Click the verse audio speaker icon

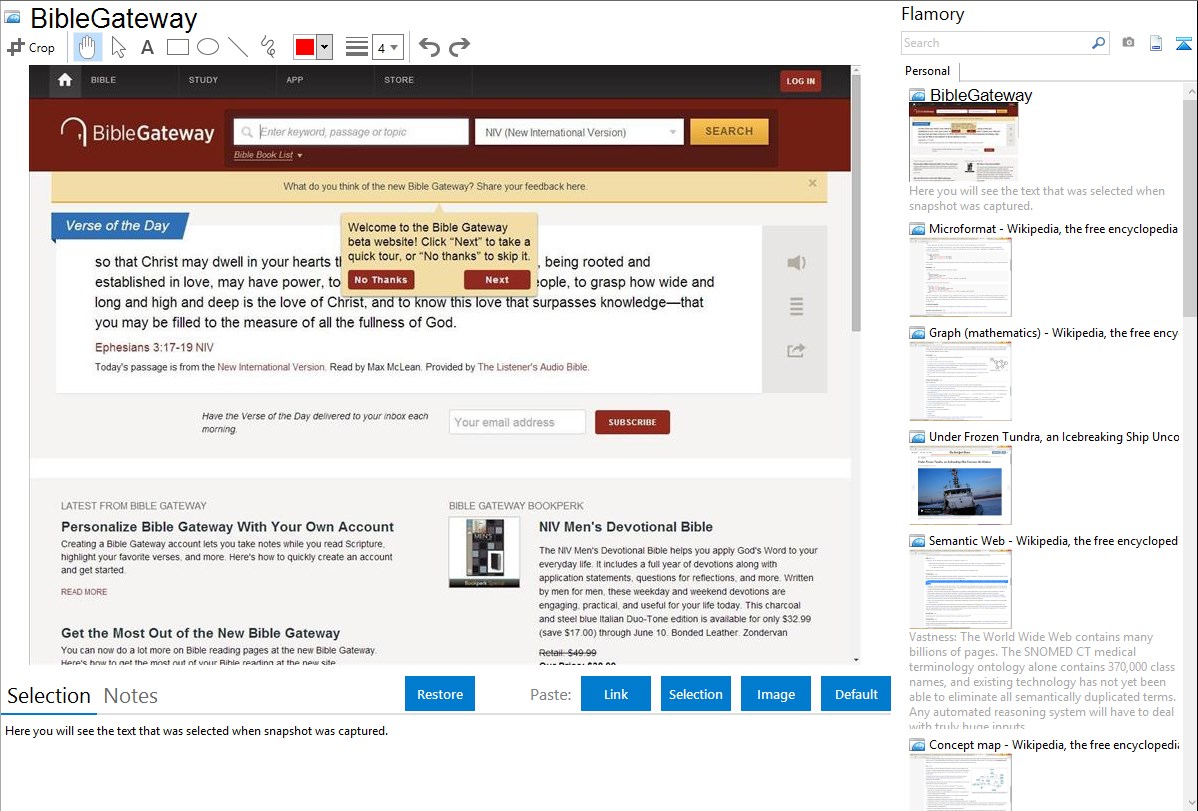796,263
